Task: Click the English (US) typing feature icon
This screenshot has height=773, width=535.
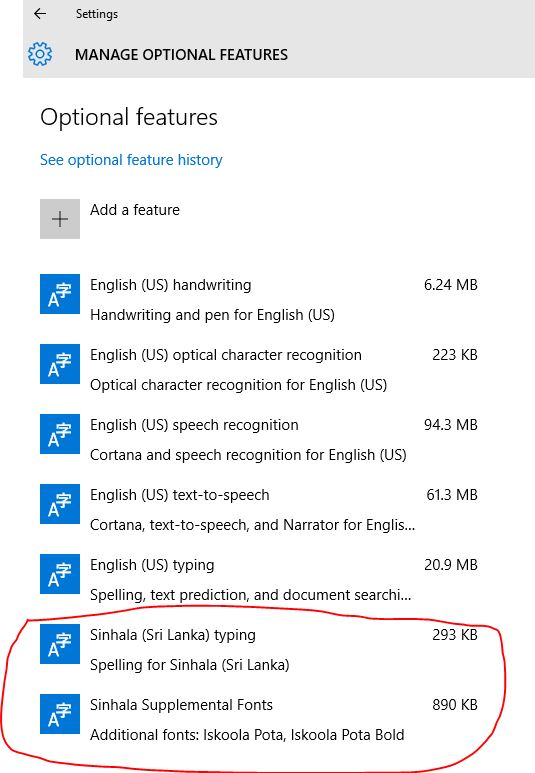Action: click(x=60, y=574)
